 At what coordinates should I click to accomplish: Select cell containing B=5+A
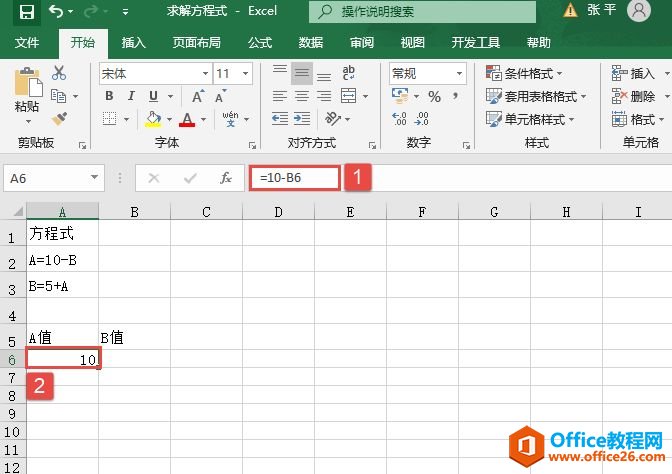click(x=63, y=286)
